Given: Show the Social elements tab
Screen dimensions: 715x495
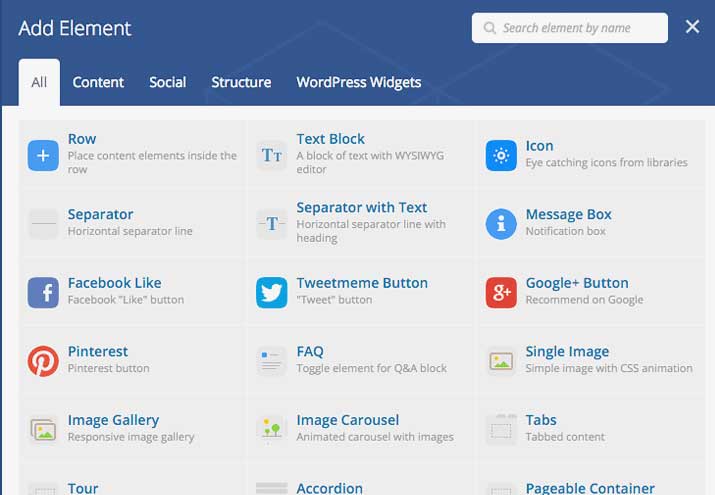Looking at the screenshot, I should (x=167, y=82).
